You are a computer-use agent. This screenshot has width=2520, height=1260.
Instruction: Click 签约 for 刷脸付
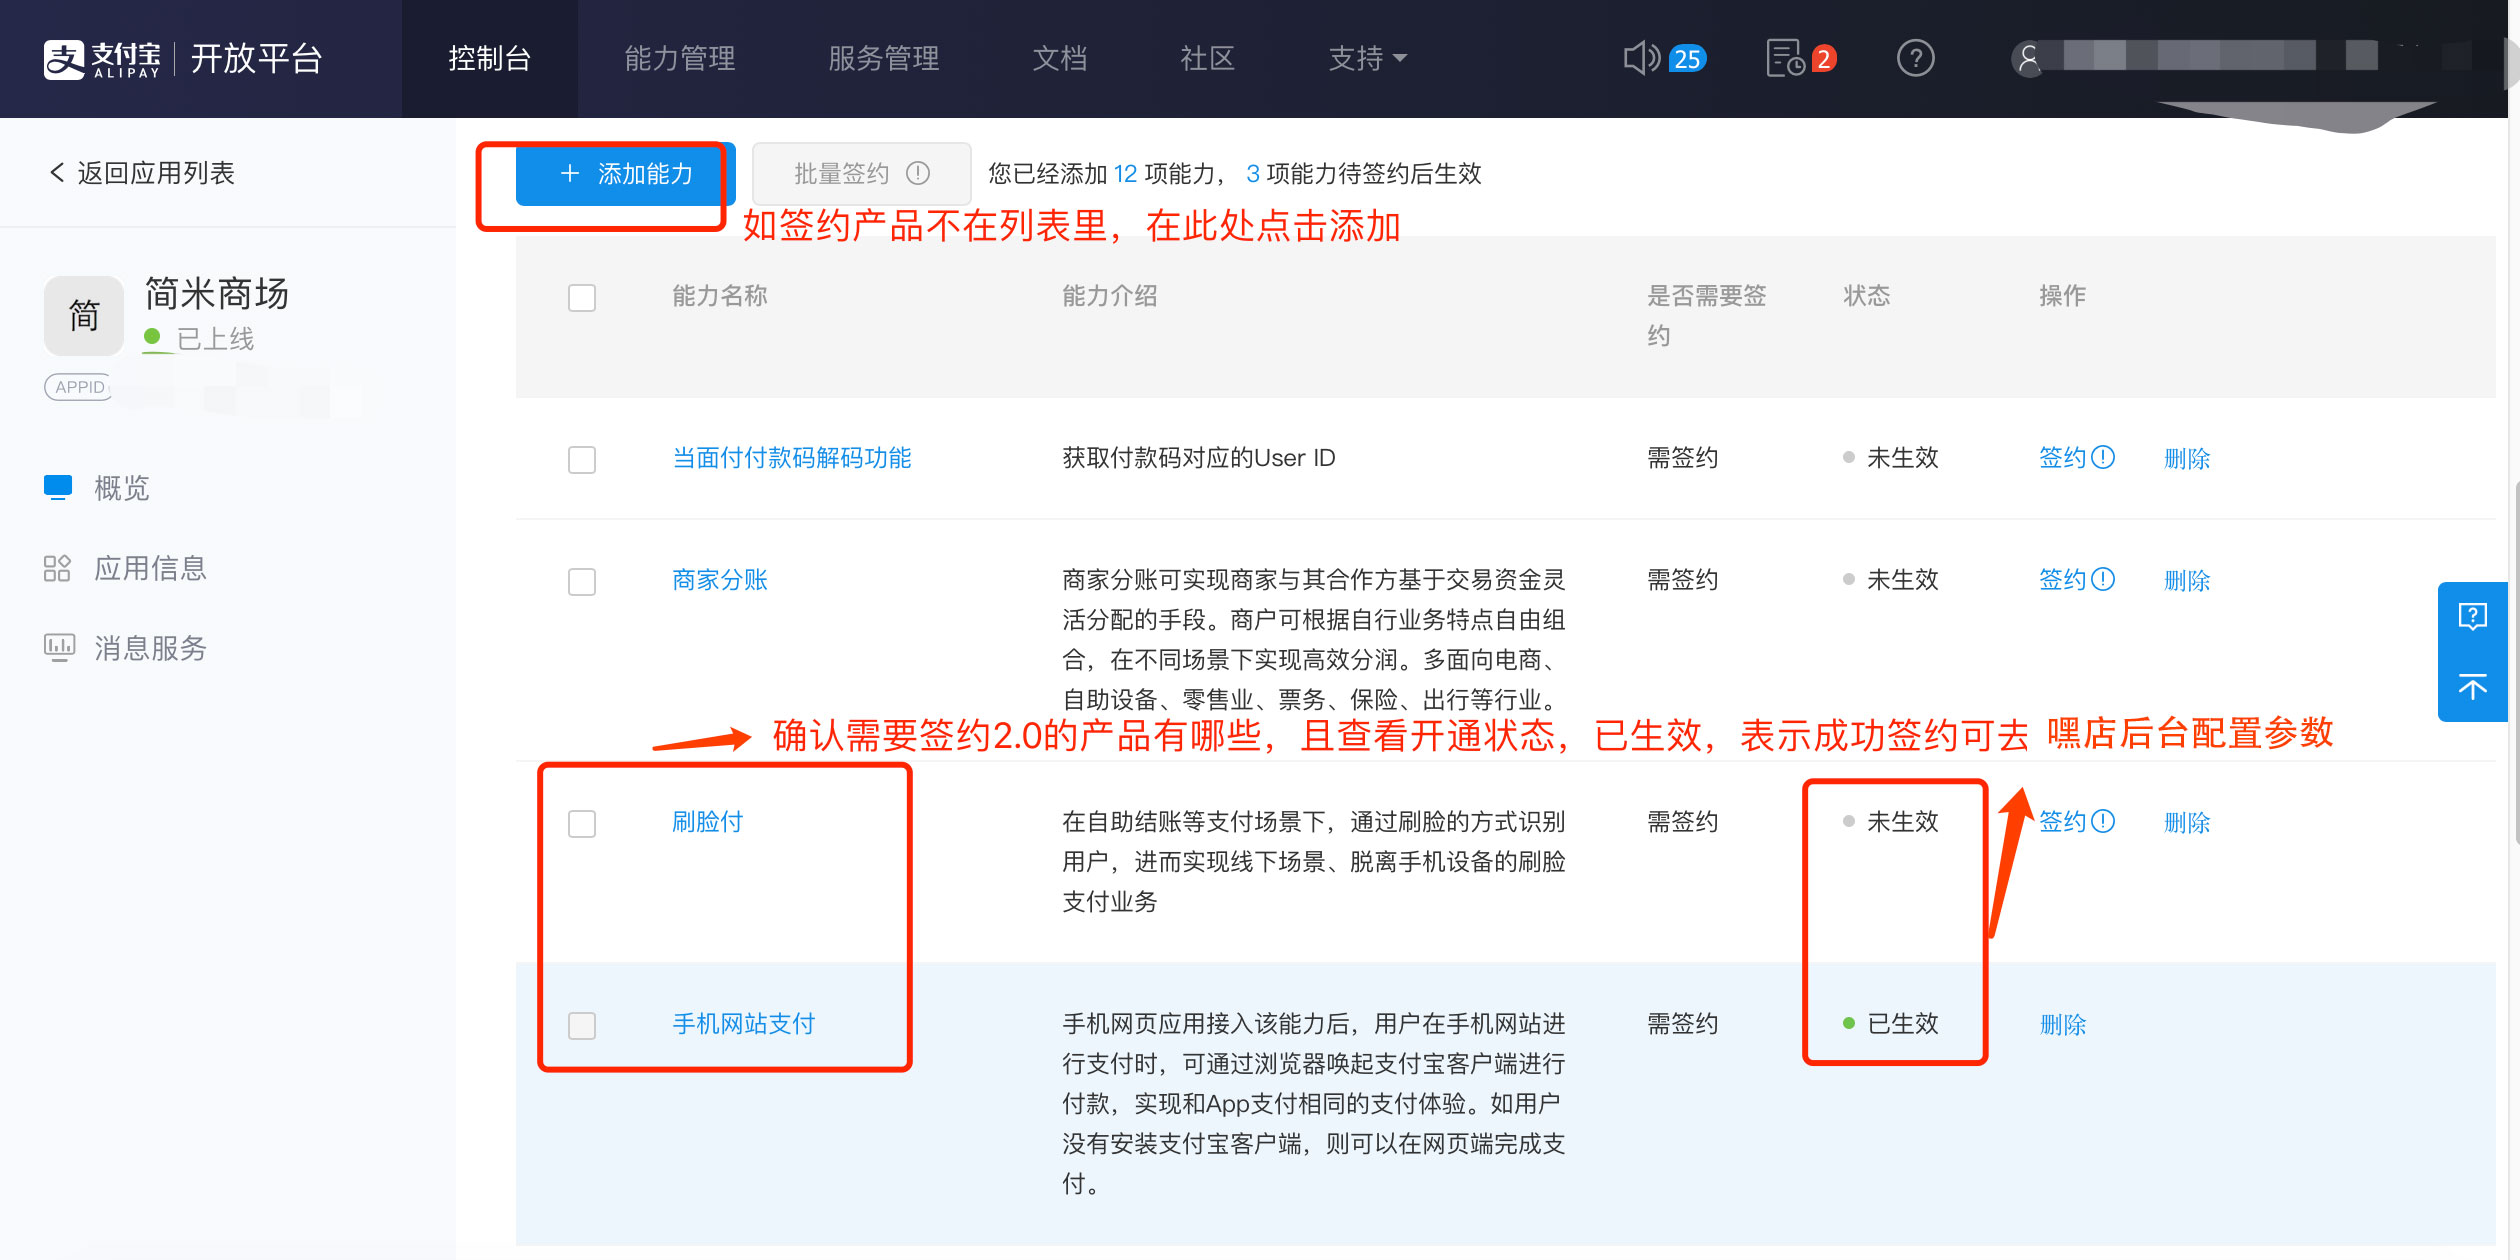(2062, 822)
